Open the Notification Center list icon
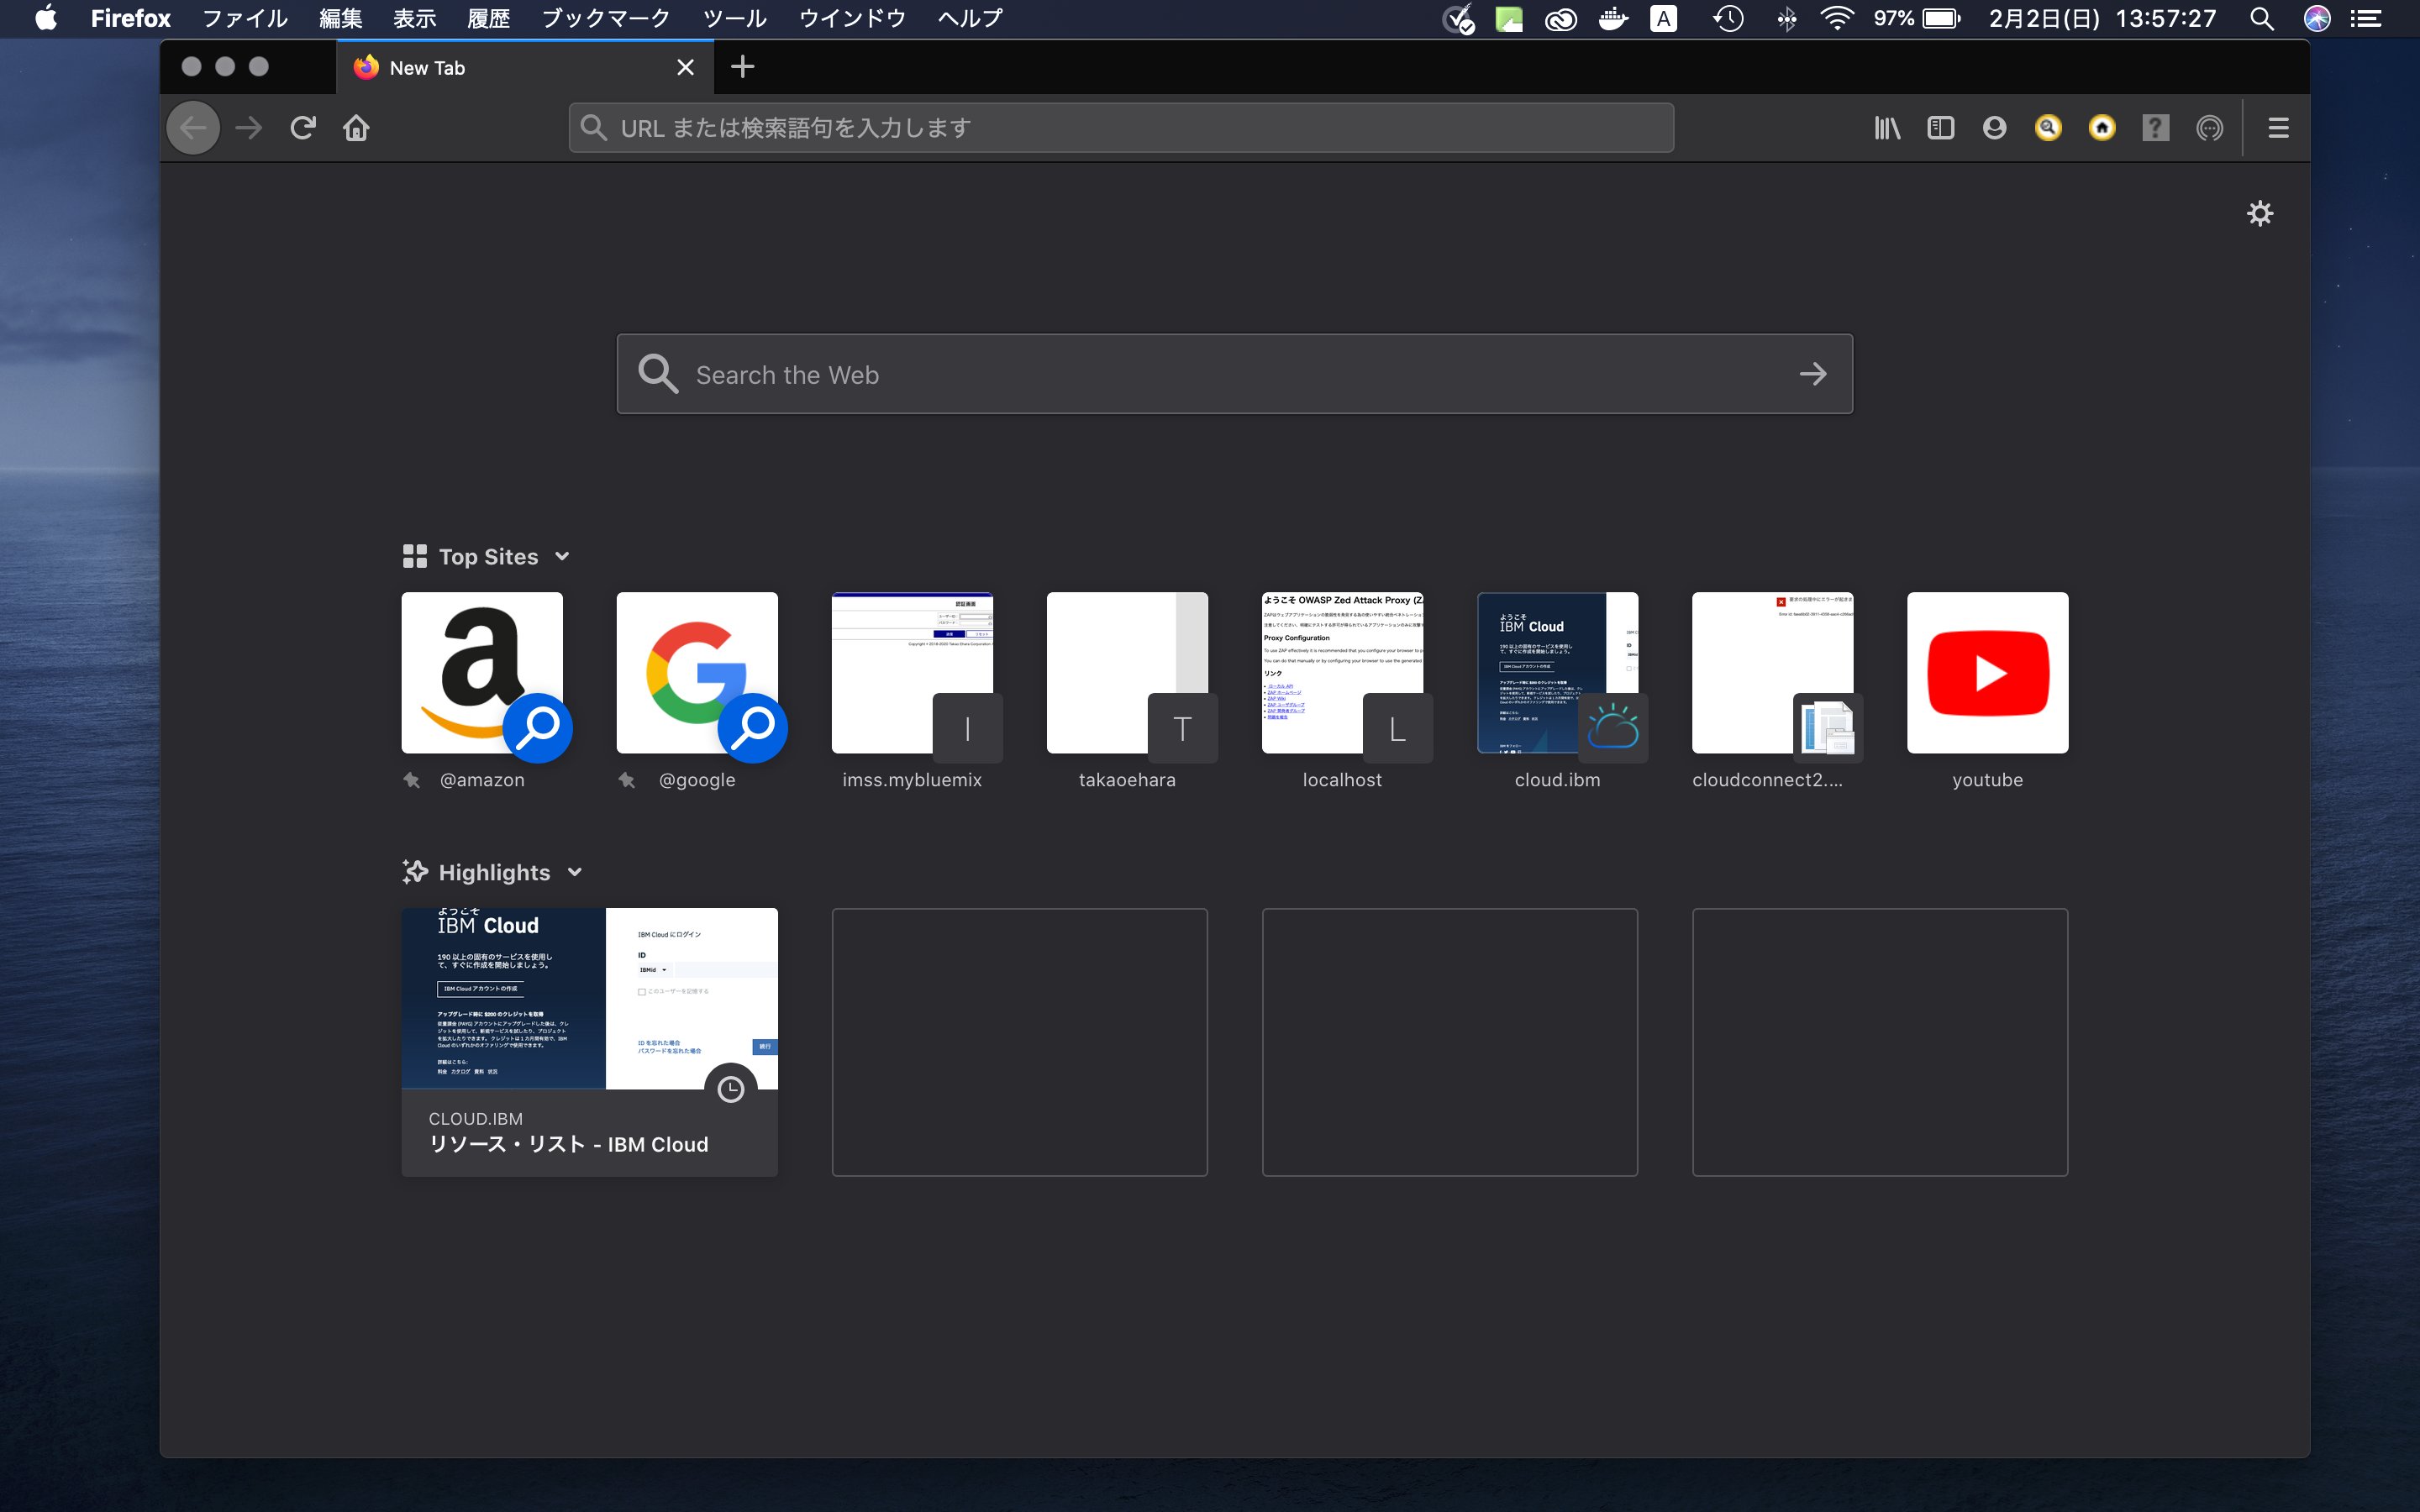2420x1512 pixels. pos(2366,18)
